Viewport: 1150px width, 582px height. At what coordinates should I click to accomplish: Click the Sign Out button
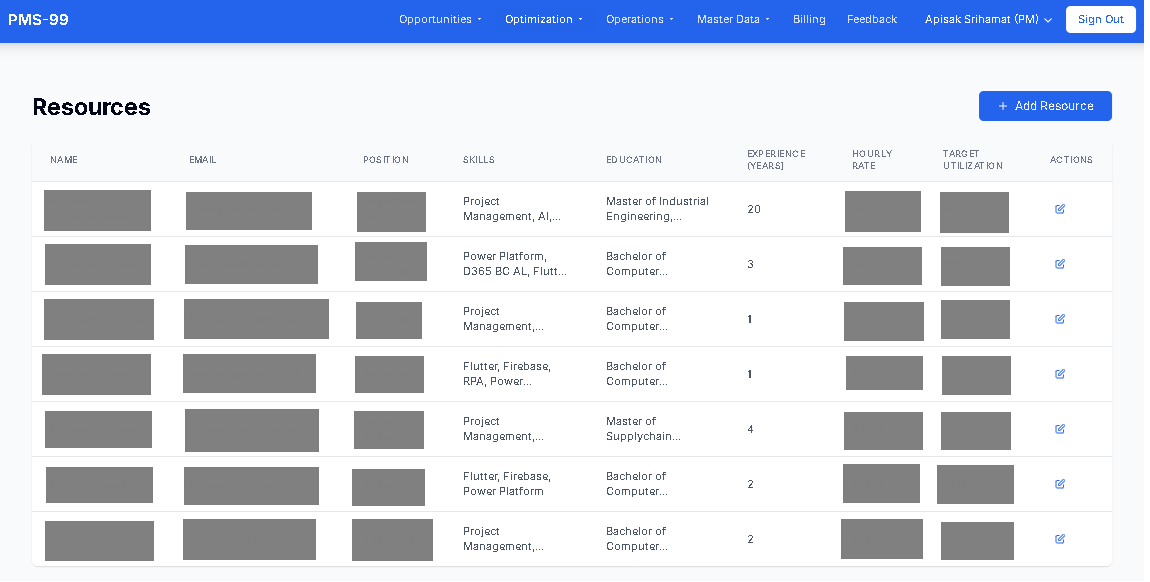click(x=1100, y=19)
